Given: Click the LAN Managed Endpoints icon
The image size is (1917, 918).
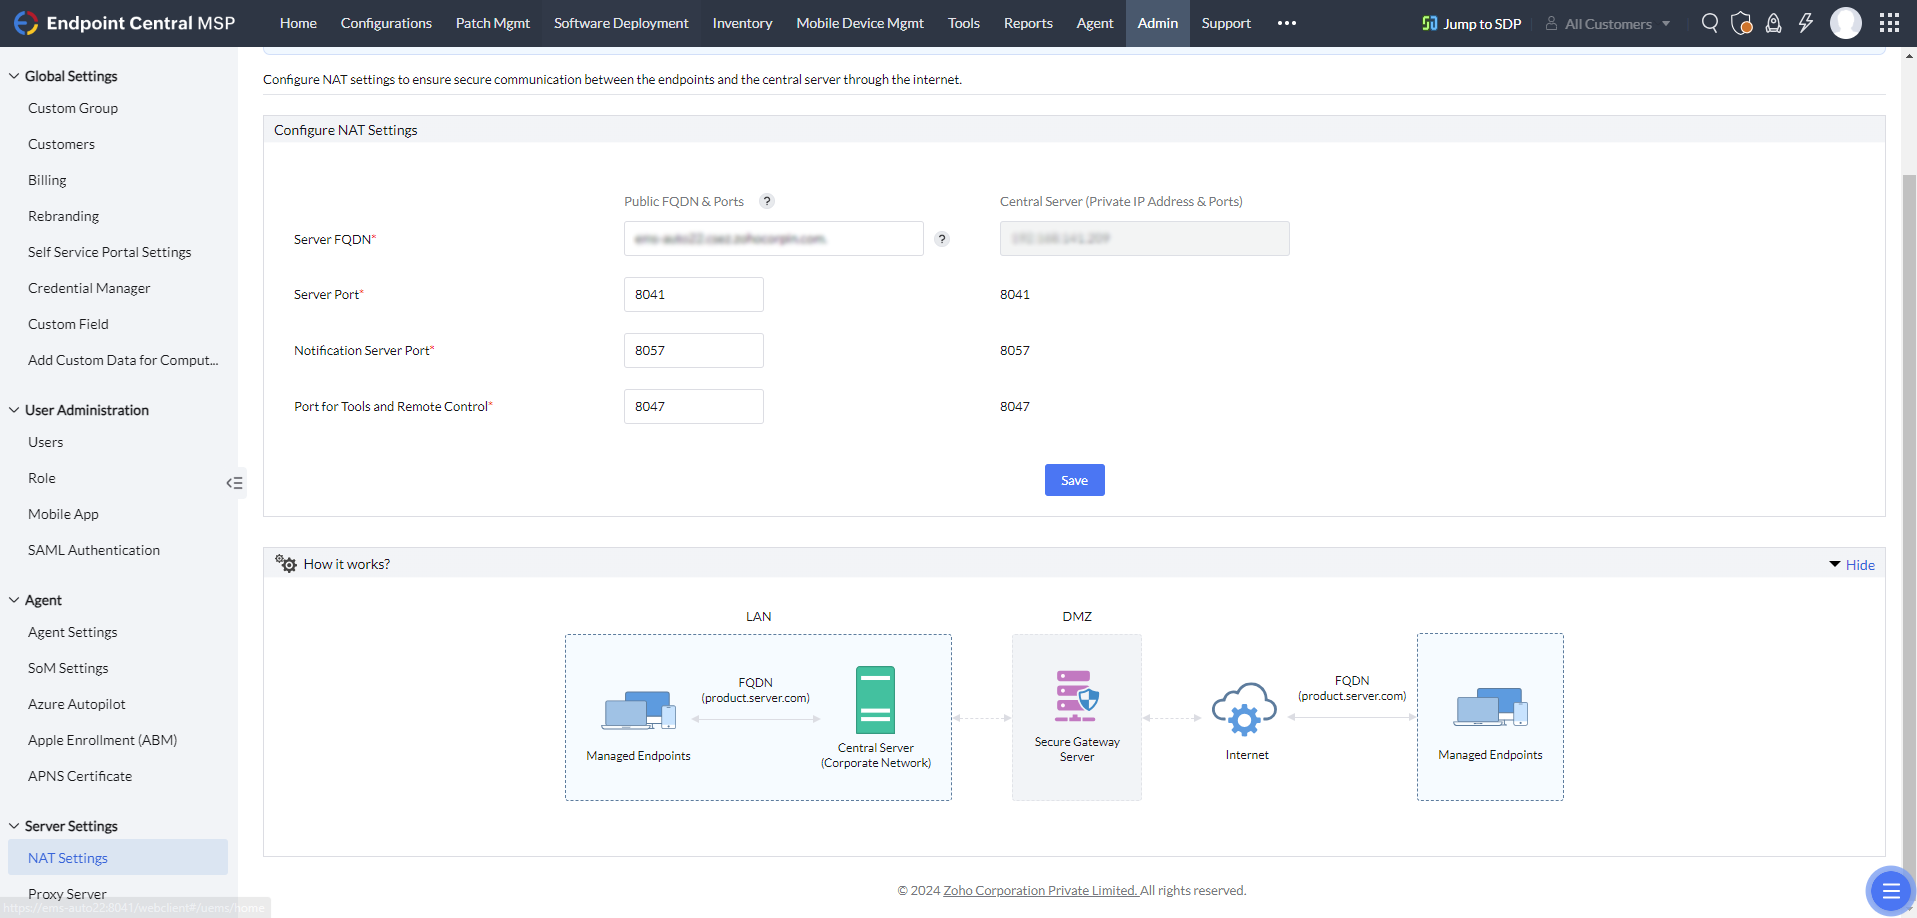Looking at the screenshot, I should [x=639, y=710].
